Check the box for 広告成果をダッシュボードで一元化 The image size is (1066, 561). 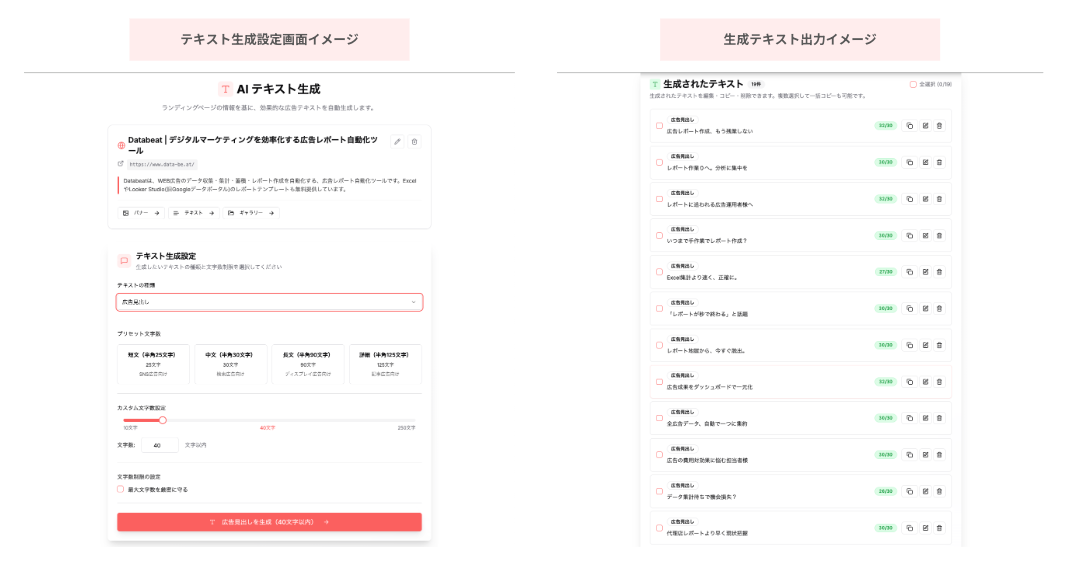coord(659,382)
